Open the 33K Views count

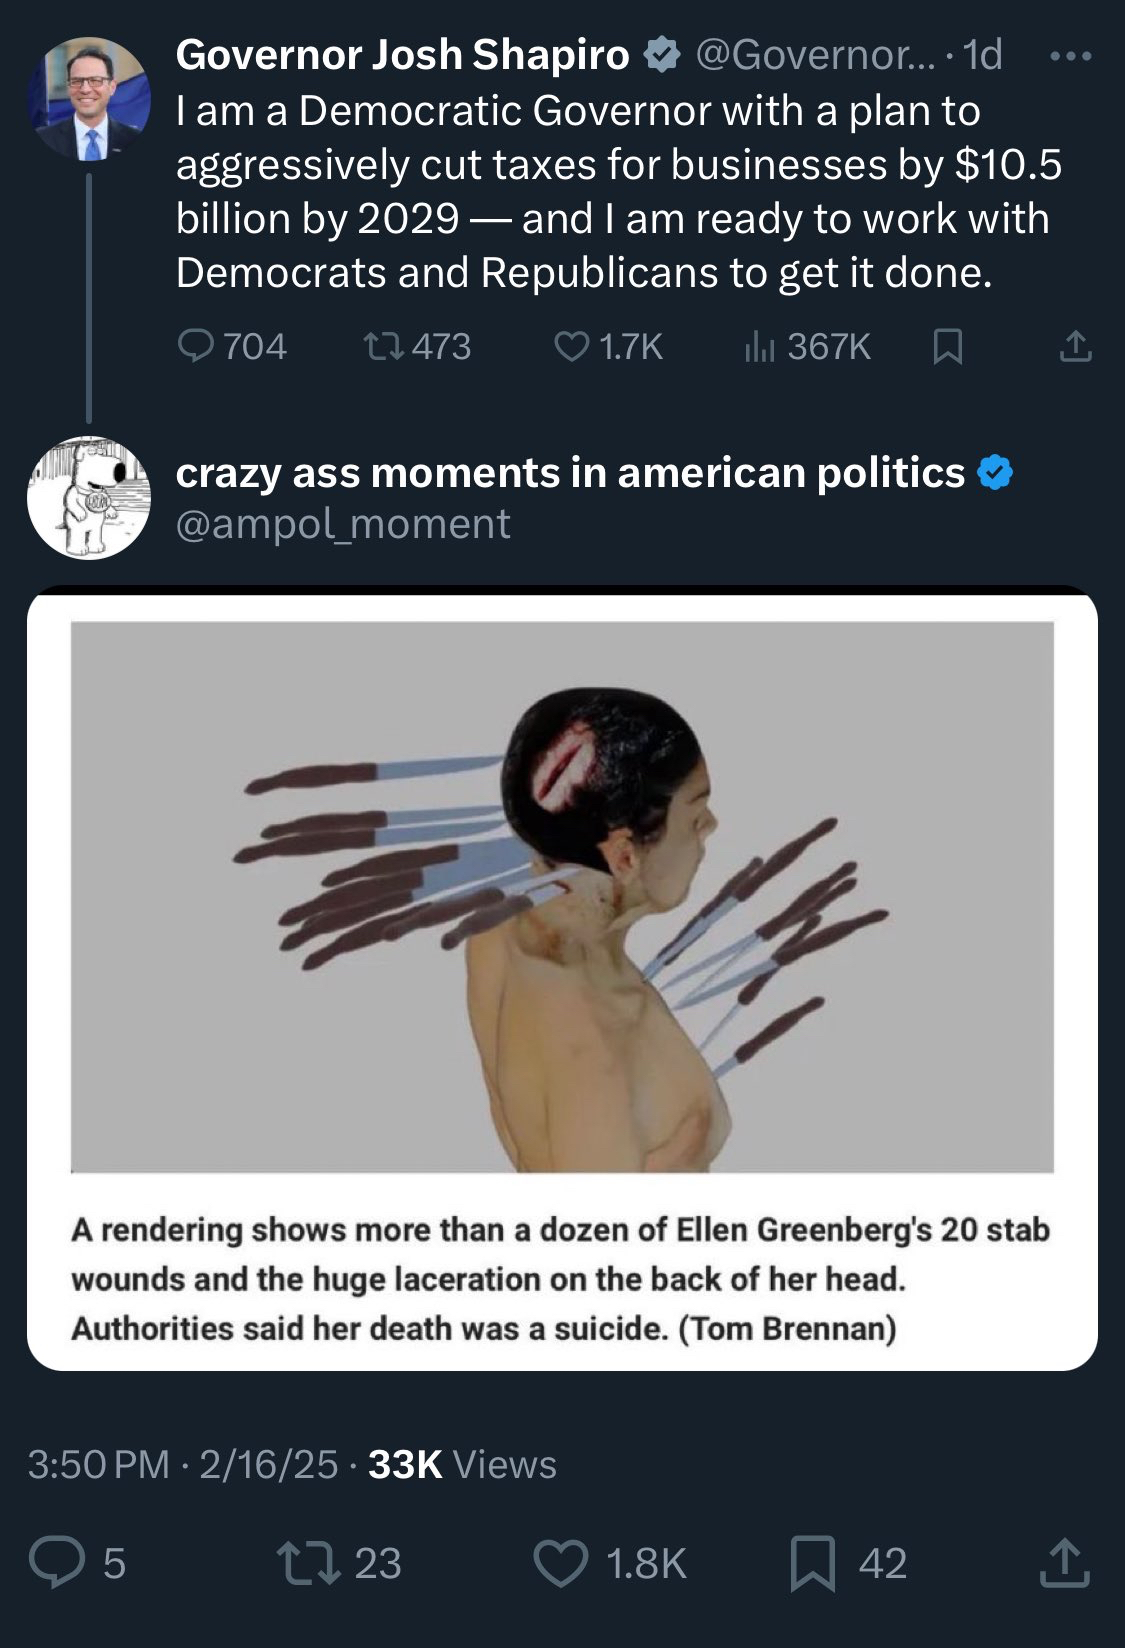pos(462,1465)
